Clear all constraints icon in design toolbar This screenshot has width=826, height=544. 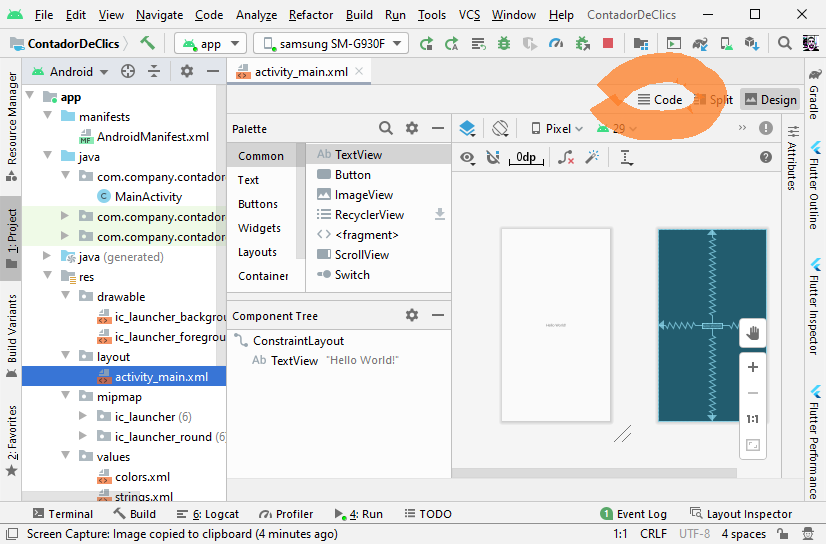click(566, 157)
